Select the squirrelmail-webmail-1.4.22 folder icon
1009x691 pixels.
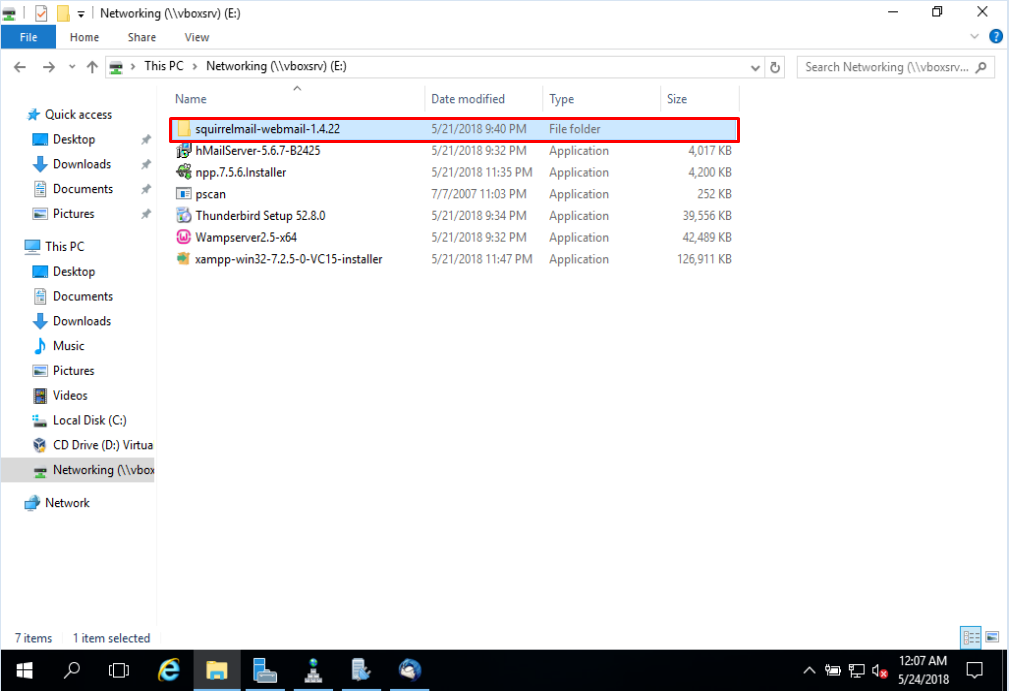pyautogui.click(x=184, y=129)
